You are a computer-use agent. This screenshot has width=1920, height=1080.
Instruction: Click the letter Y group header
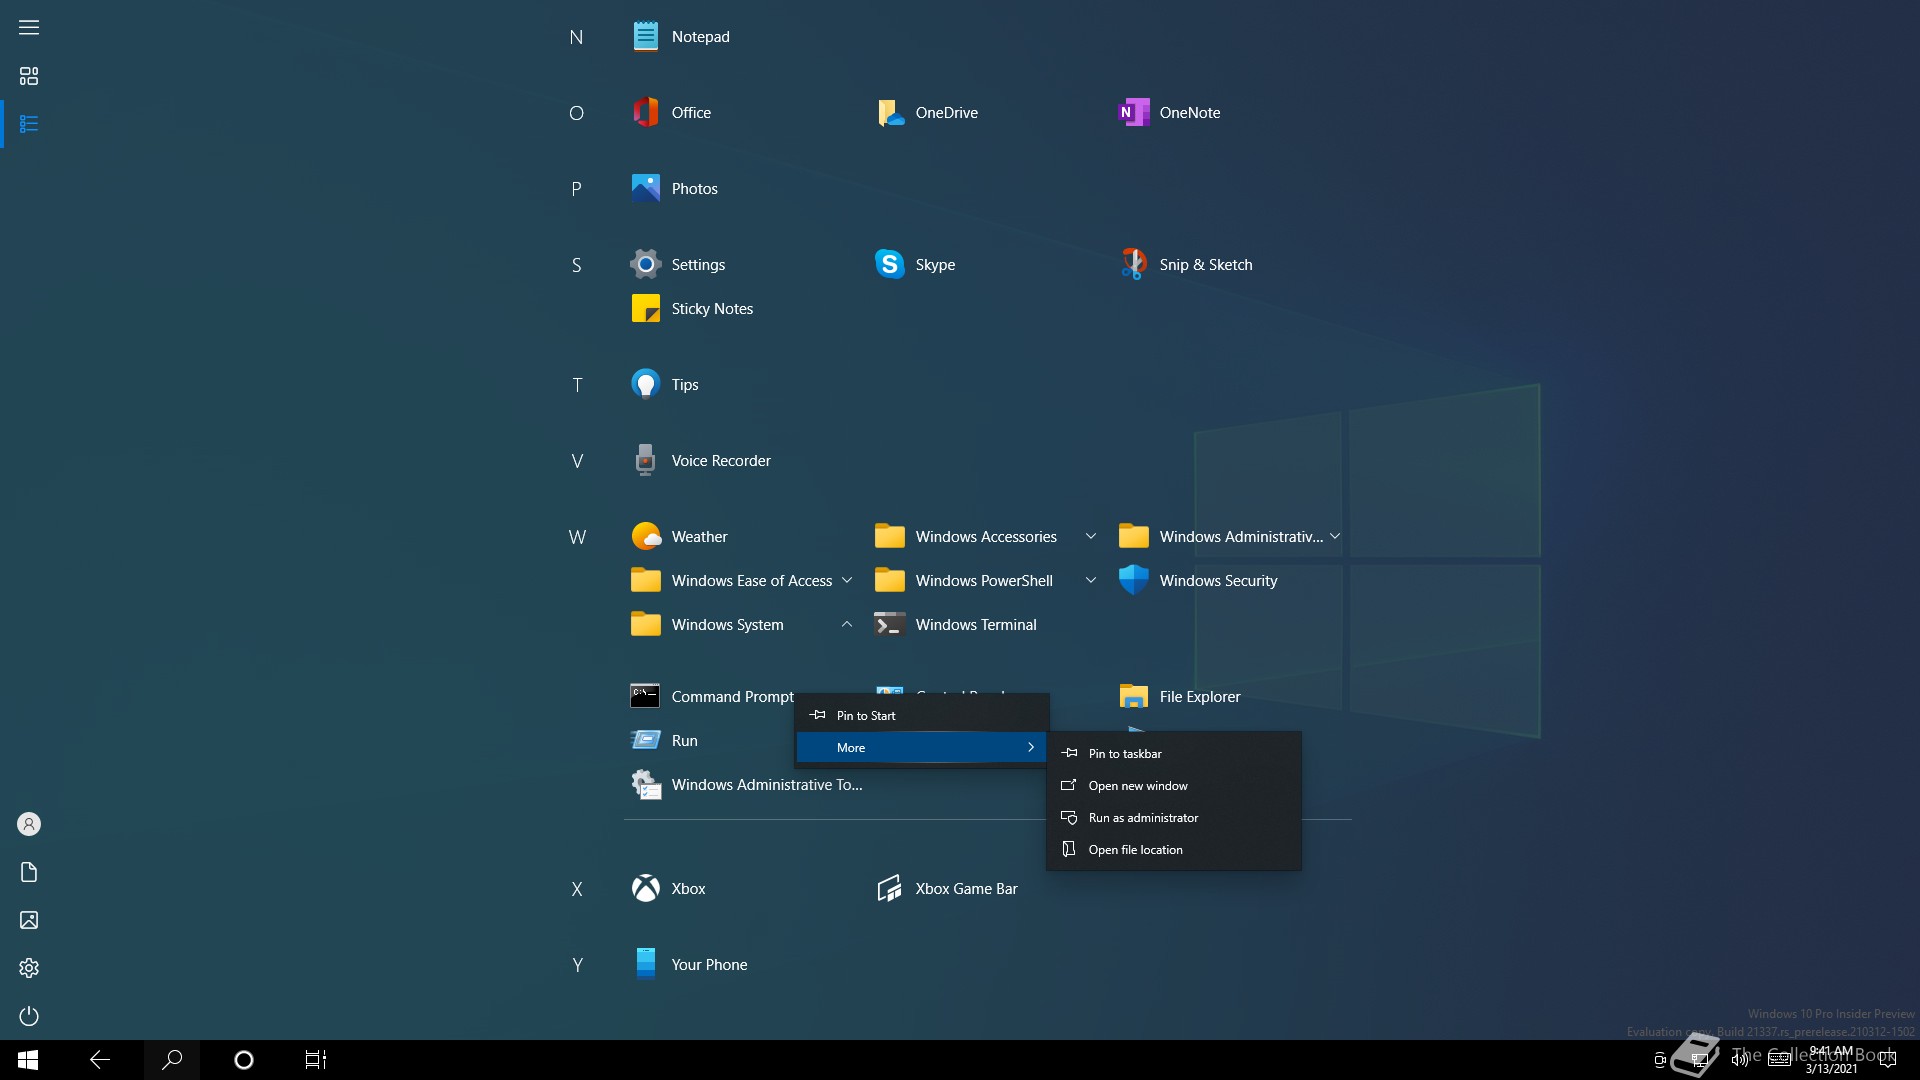coord(577,966)
